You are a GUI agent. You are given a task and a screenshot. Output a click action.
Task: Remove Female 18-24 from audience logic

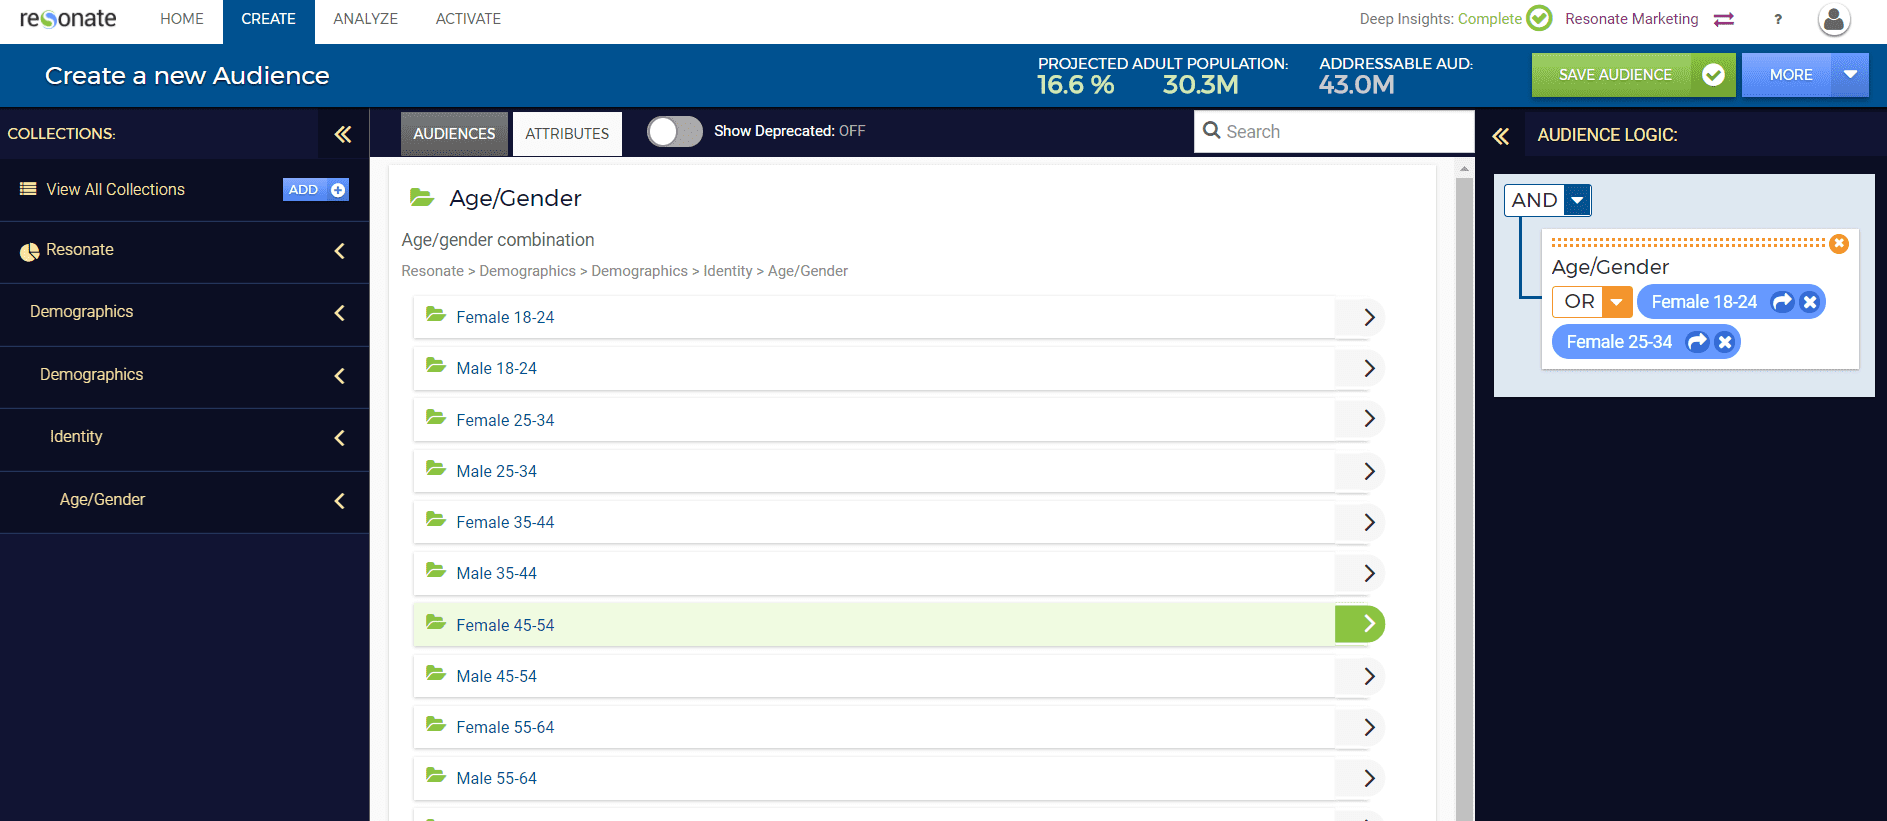coord(1809,302)
